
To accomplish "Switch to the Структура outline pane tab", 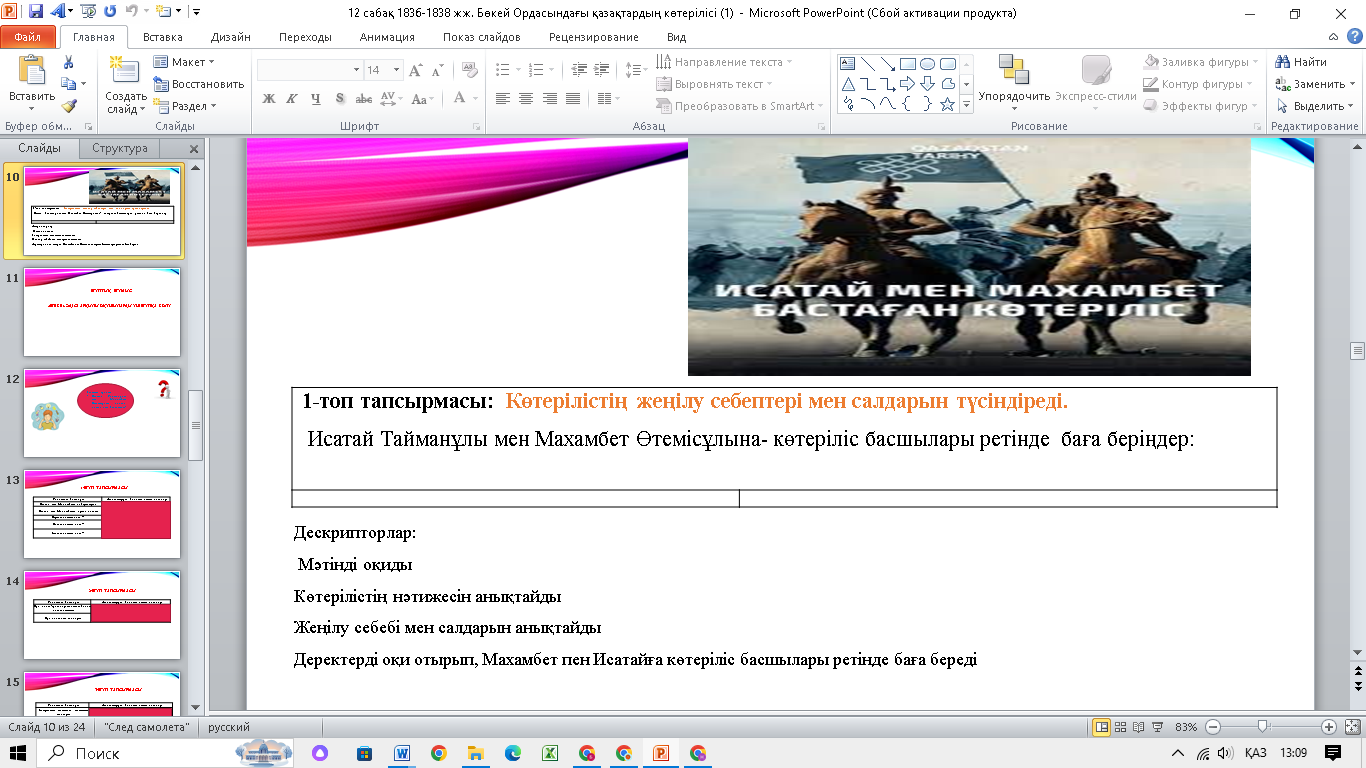I will point(120,148).
